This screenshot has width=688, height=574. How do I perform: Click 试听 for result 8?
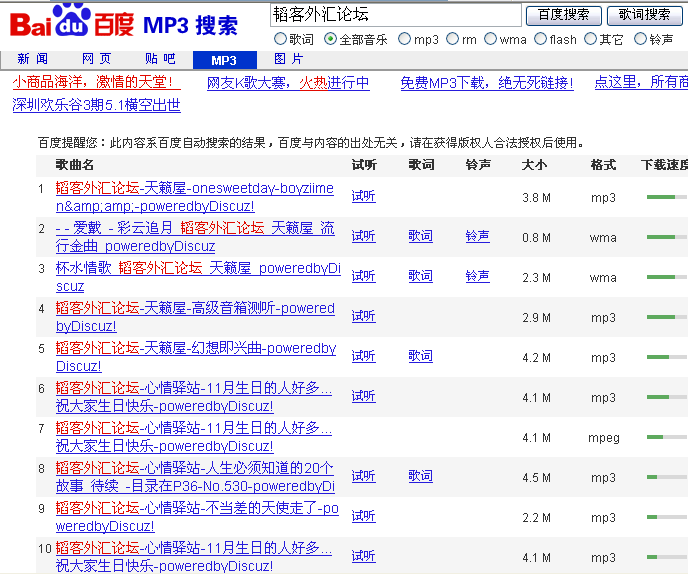pos(363,475)
